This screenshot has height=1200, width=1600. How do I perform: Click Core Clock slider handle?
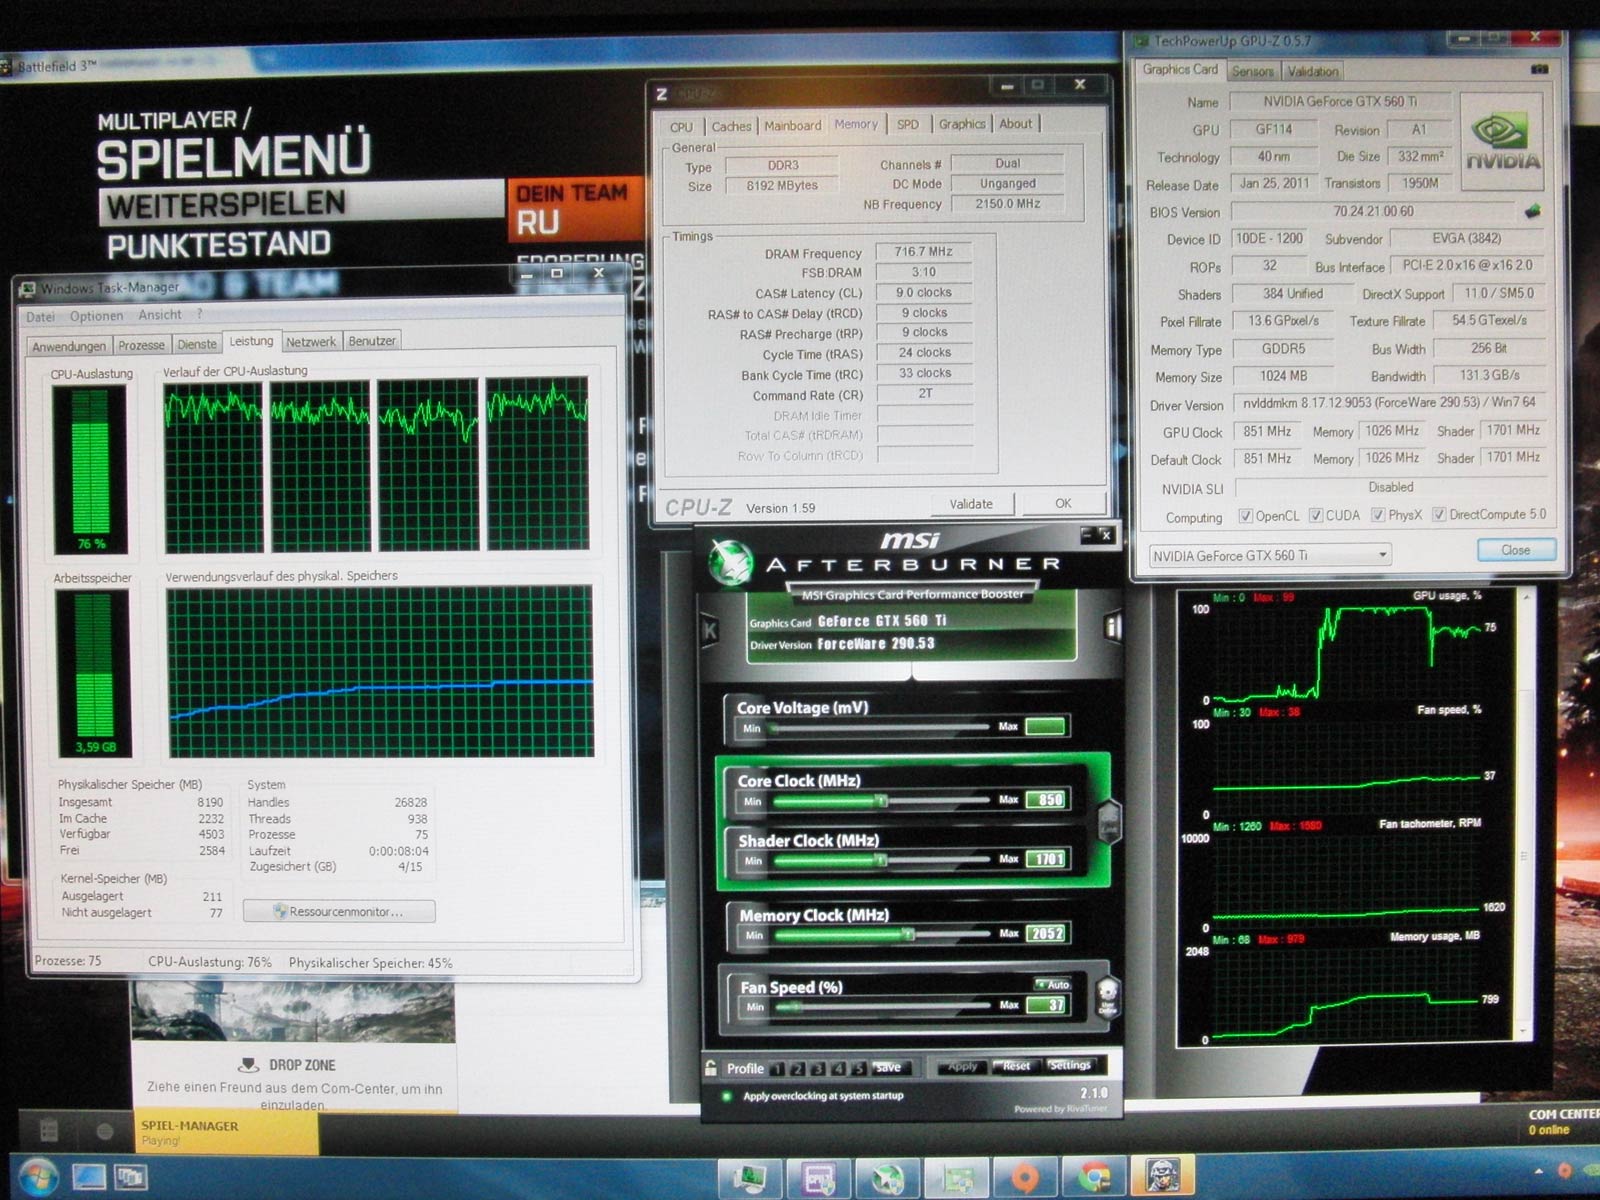[x=881, y=800]
